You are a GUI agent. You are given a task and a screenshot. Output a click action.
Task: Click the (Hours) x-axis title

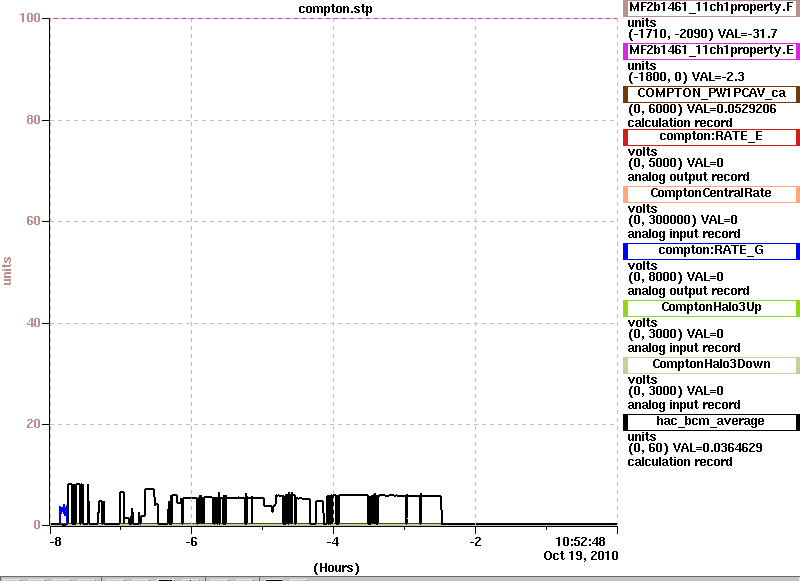click(x=336, y=568)
